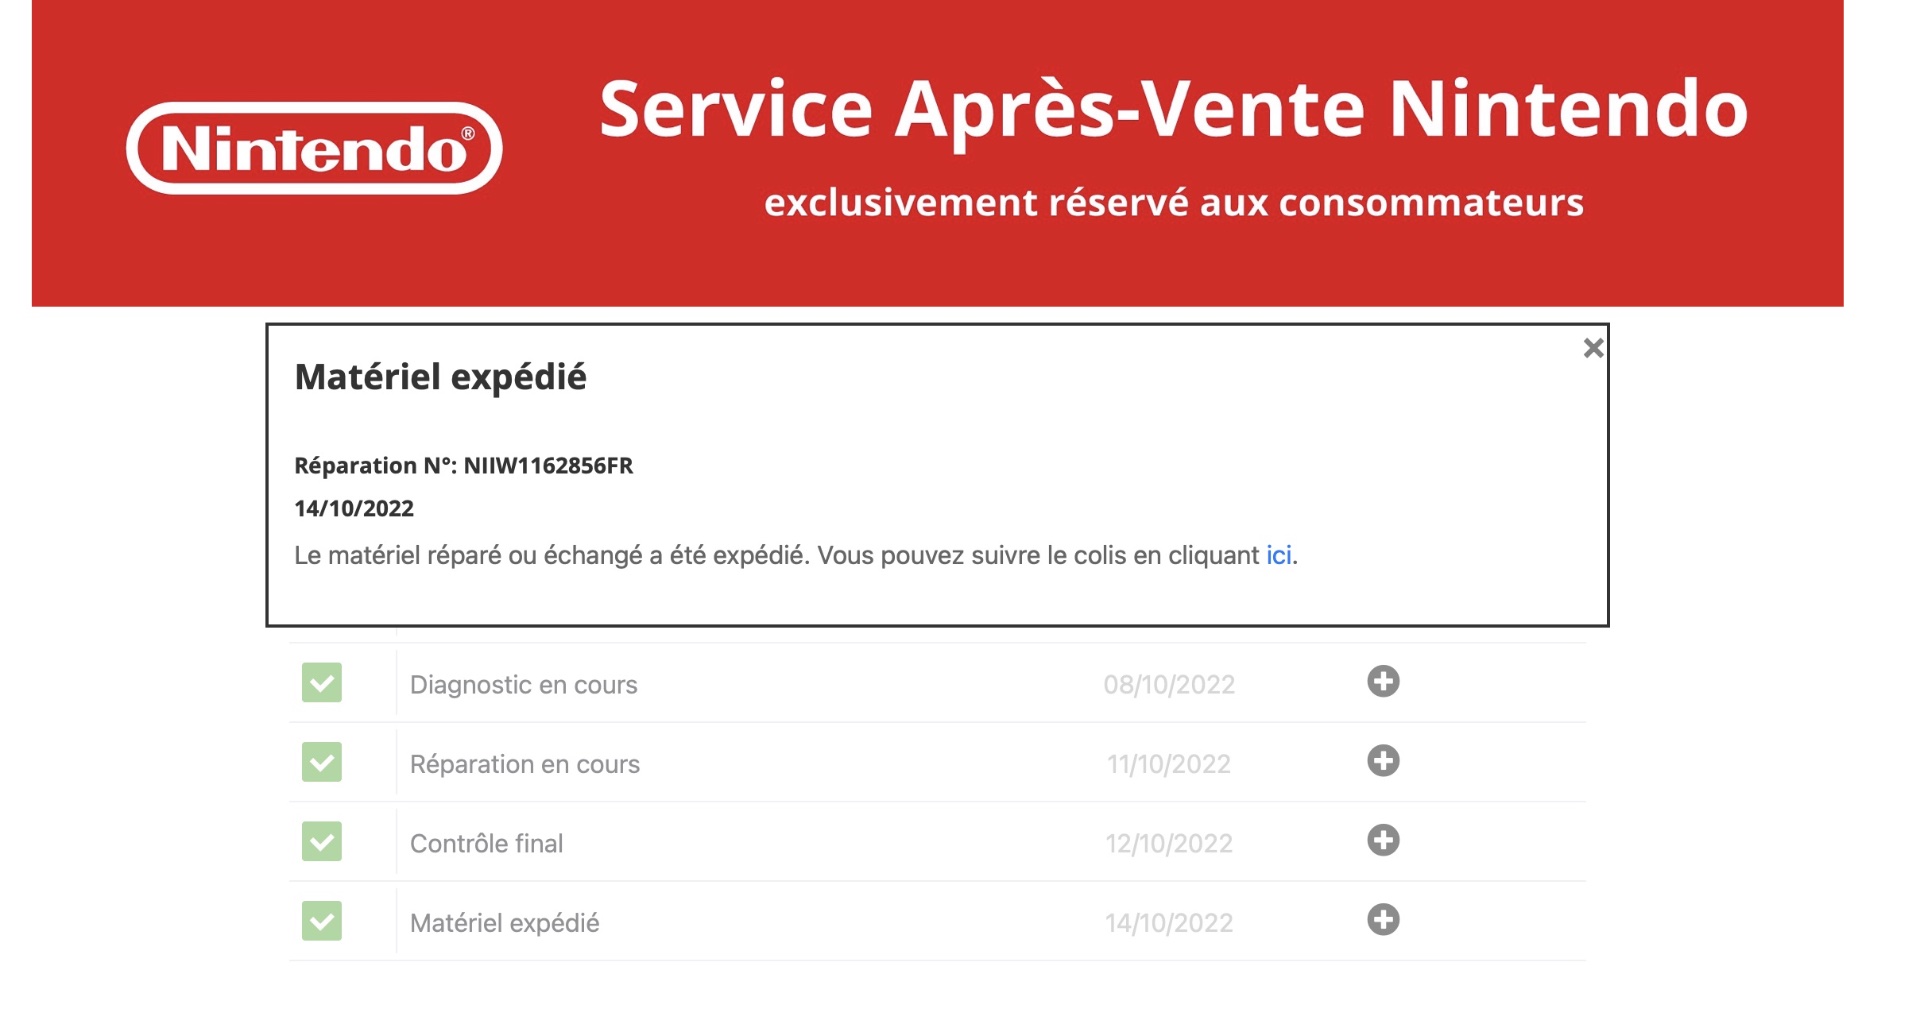Click the green checkmark for Diagnostic en cours
The image size is (1920, 1028).
pyautogui.click(x=322, y=683)
